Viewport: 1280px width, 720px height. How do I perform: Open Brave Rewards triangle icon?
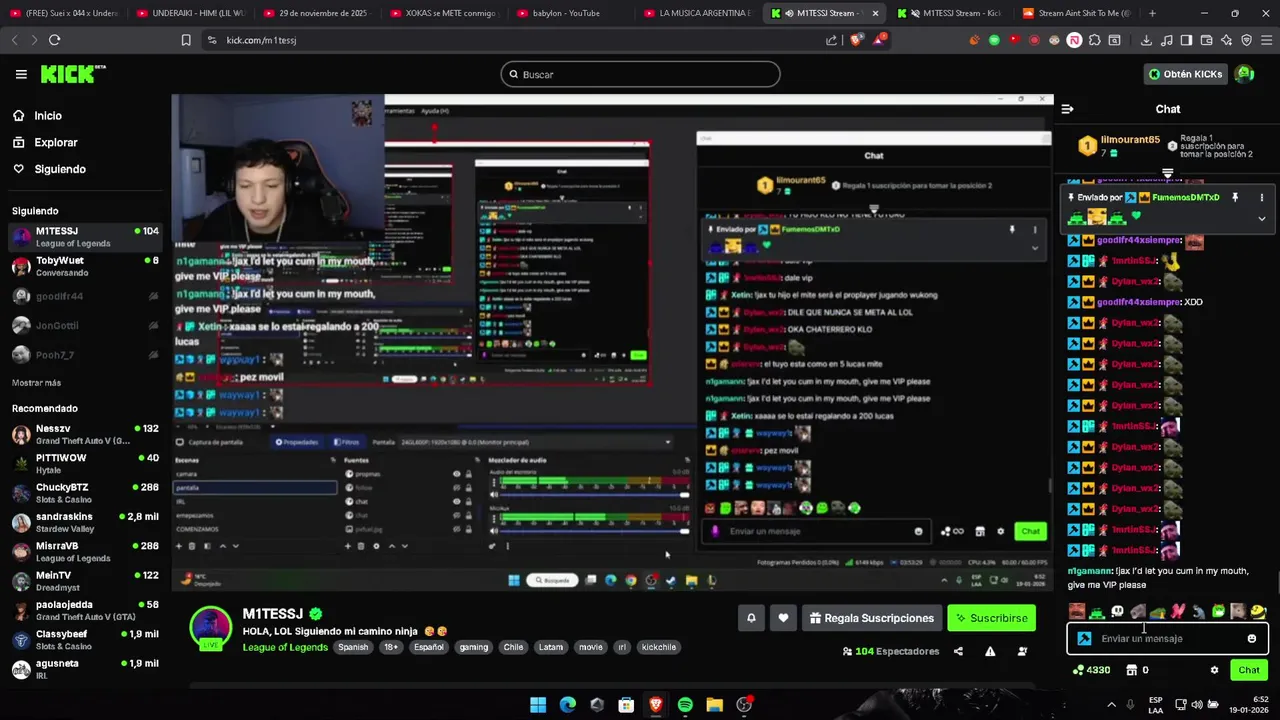point(879,40)
